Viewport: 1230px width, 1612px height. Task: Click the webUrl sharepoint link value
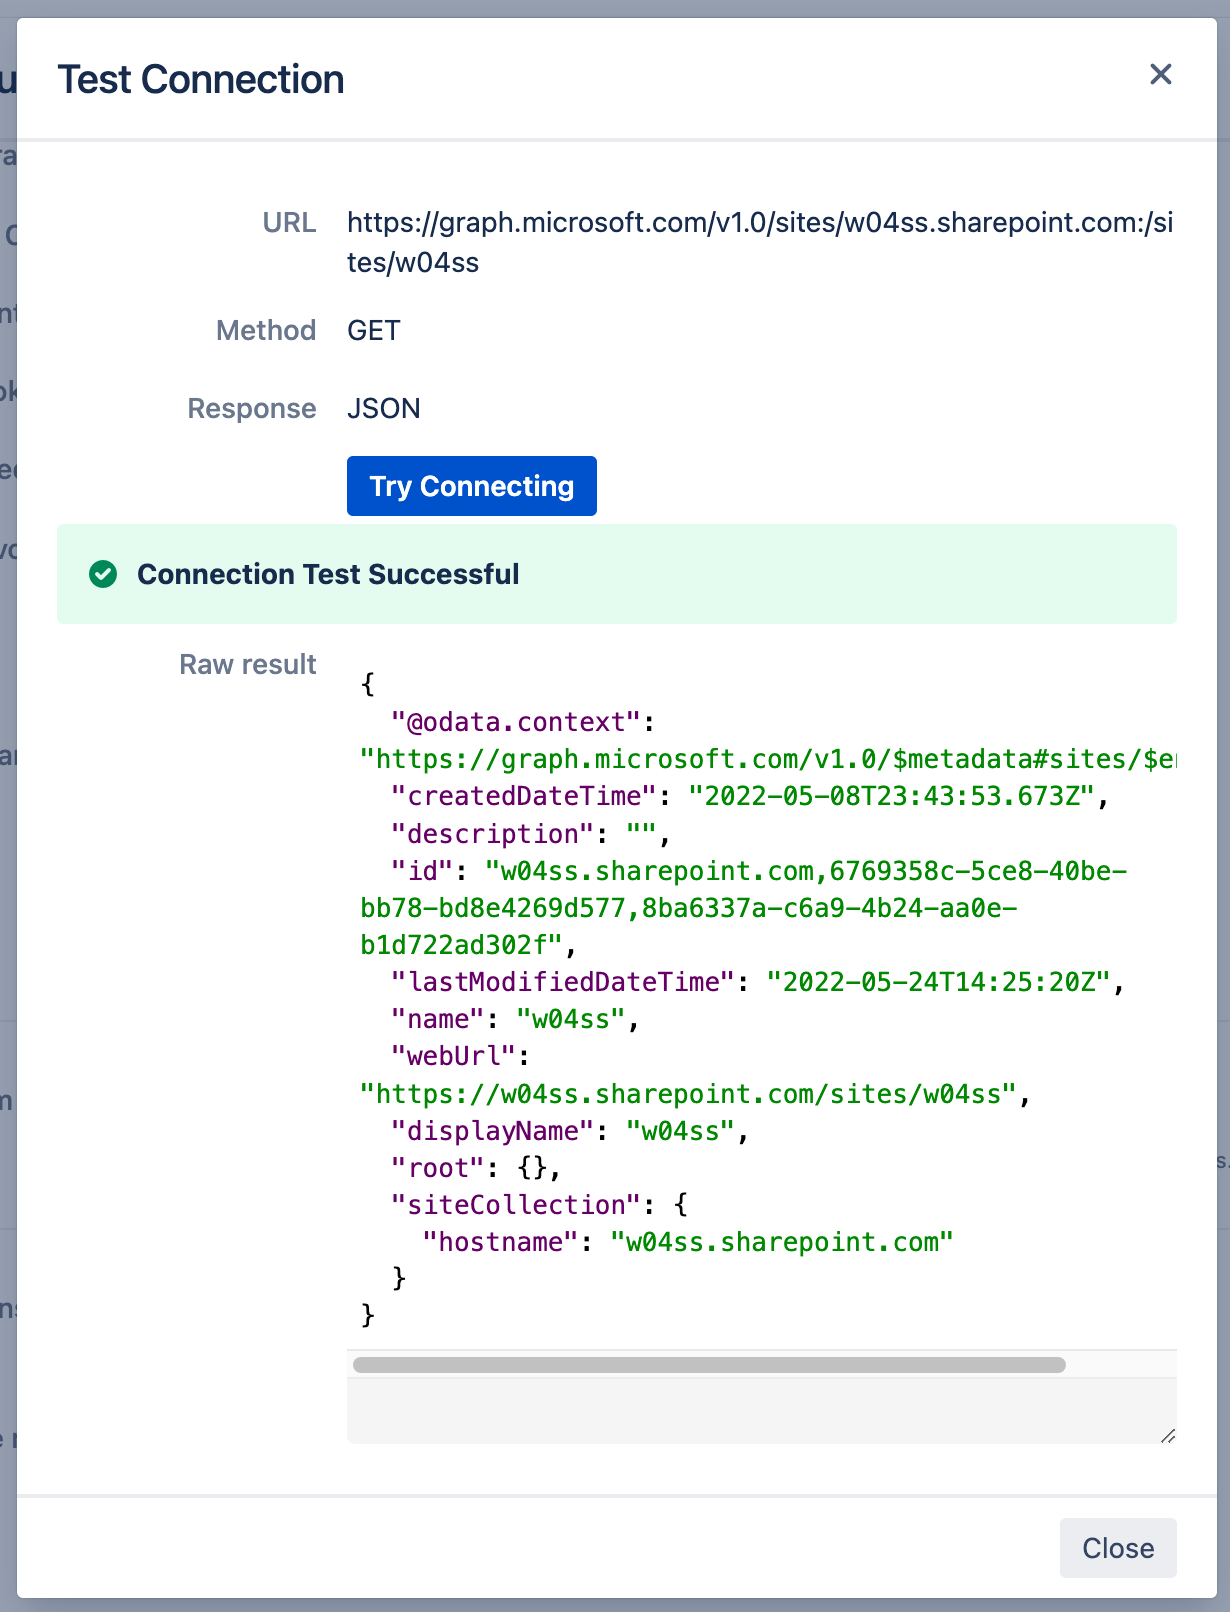[x=688, y=1094]
